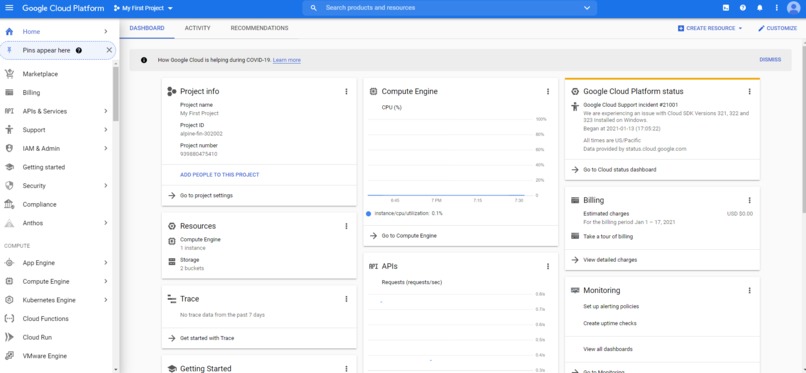Click the Customize button
Viewport: 806px width, 373px height.
777,28
